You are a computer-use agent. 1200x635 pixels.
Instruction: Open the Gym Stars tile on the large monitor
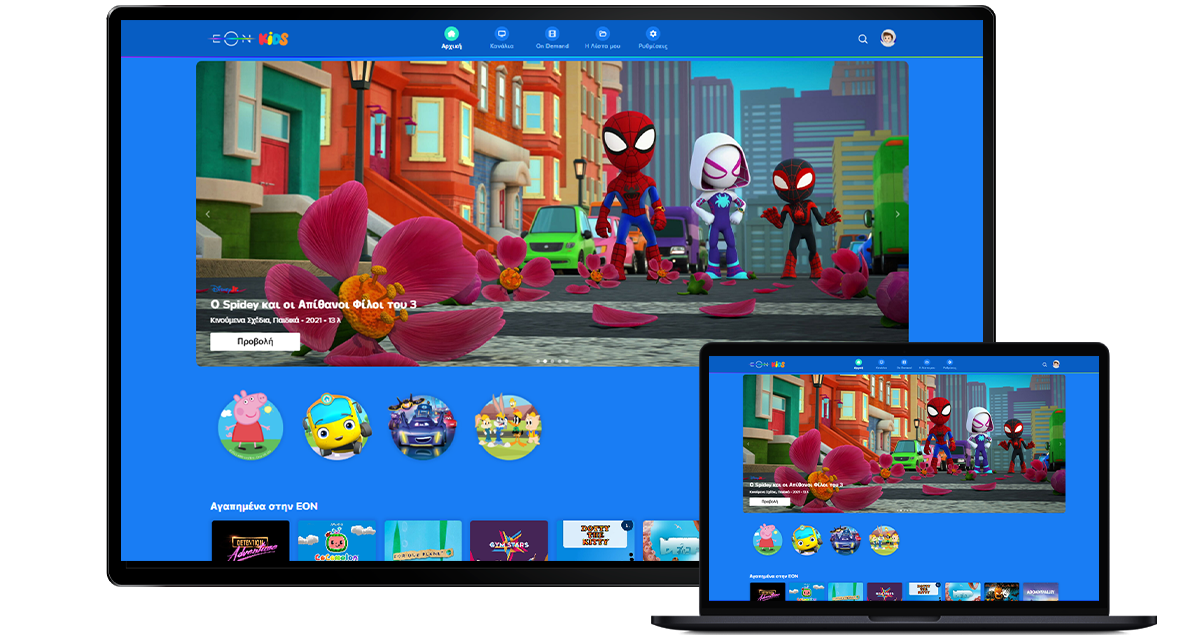(509, 541)
